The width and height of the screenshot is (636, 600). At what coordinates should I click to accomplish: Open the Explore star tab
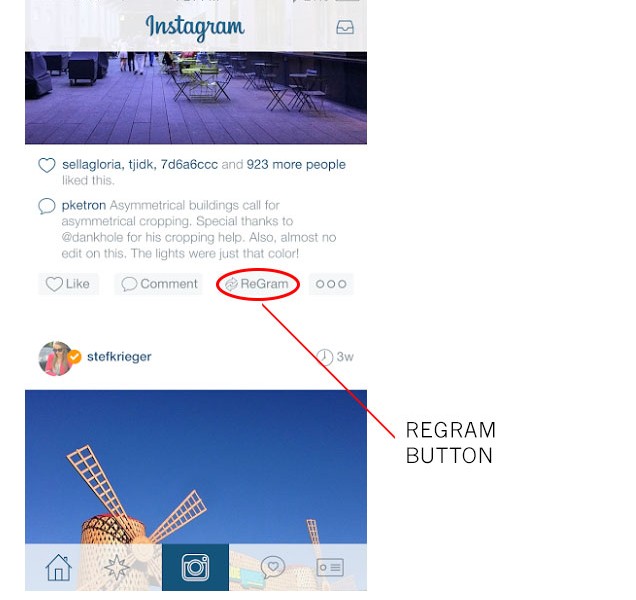point(117,568)
